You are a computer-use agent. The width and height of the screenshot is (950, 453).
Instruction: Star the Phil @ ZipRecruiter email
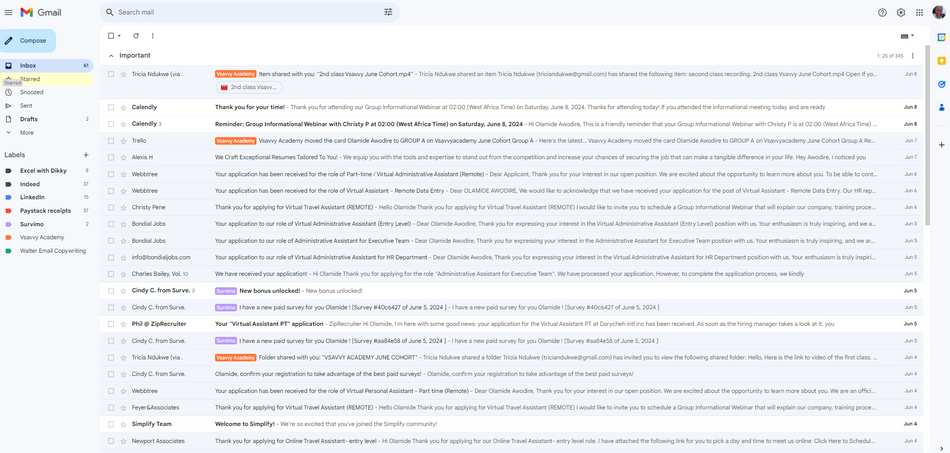[123, 324]
